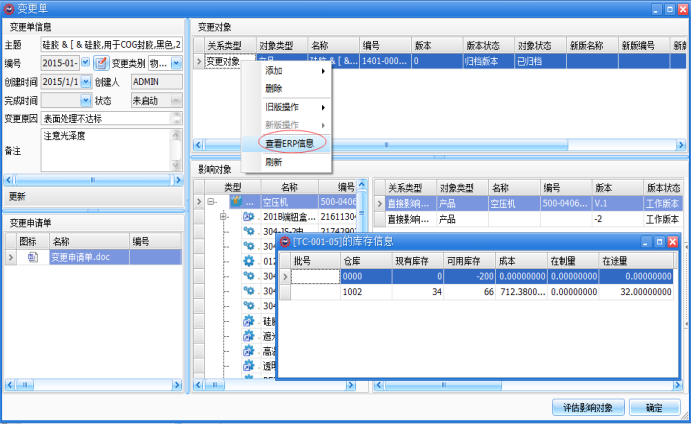
Task: Slide the 变更单信息 panel horizontal scrollbar thumb
Action: click(x=93, y=180)
